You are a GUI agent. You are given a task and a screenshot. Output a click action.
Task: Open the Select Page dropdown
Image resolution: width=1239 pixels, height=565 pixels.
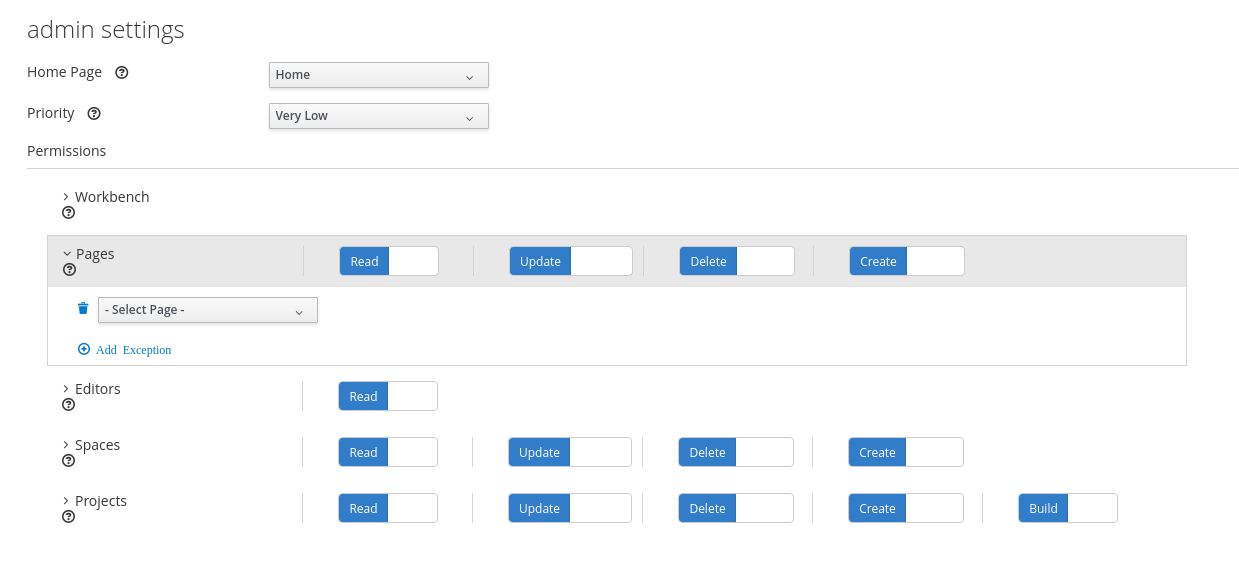point(207,311)
